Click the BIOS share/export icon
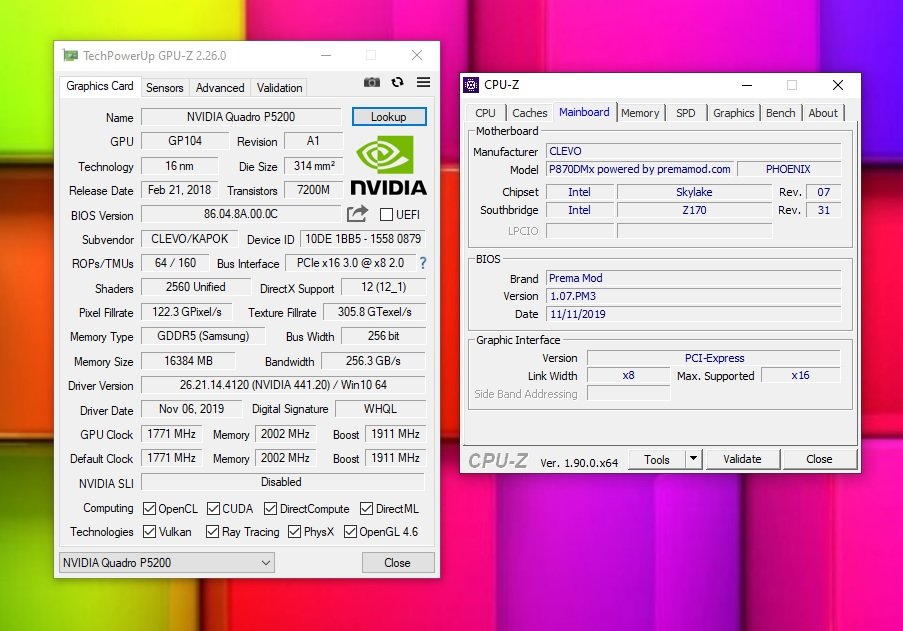Viewport: 903px width, 631px height. click(357, 214)
